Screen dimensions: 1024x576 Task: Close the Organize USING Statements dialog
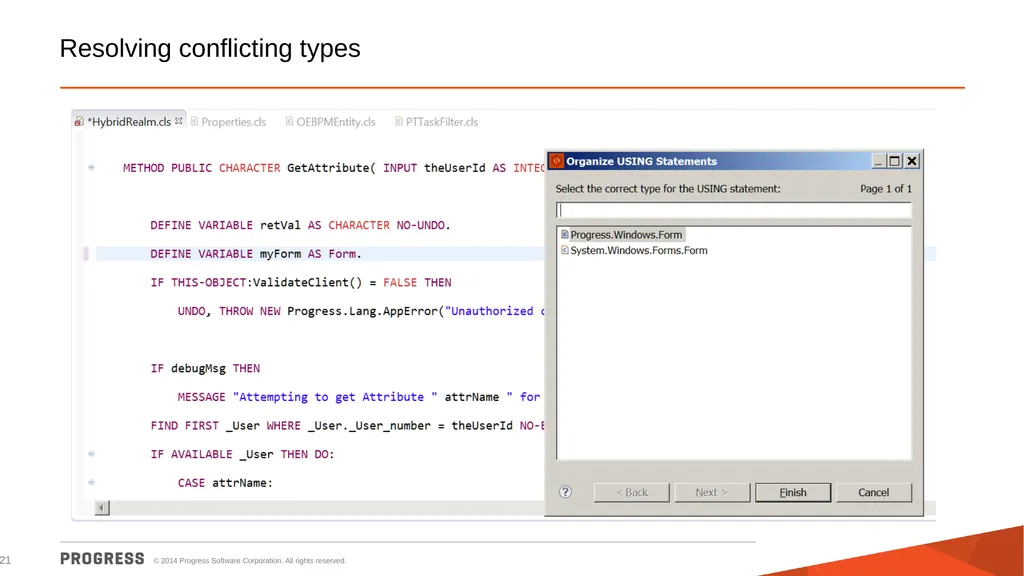[x=912, y=161]
